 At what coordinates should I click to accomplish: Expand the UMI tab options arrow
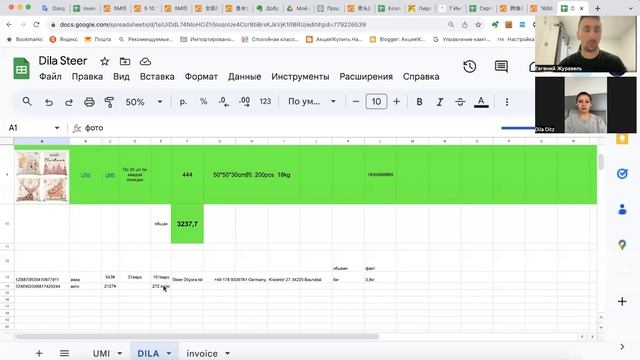120,353
